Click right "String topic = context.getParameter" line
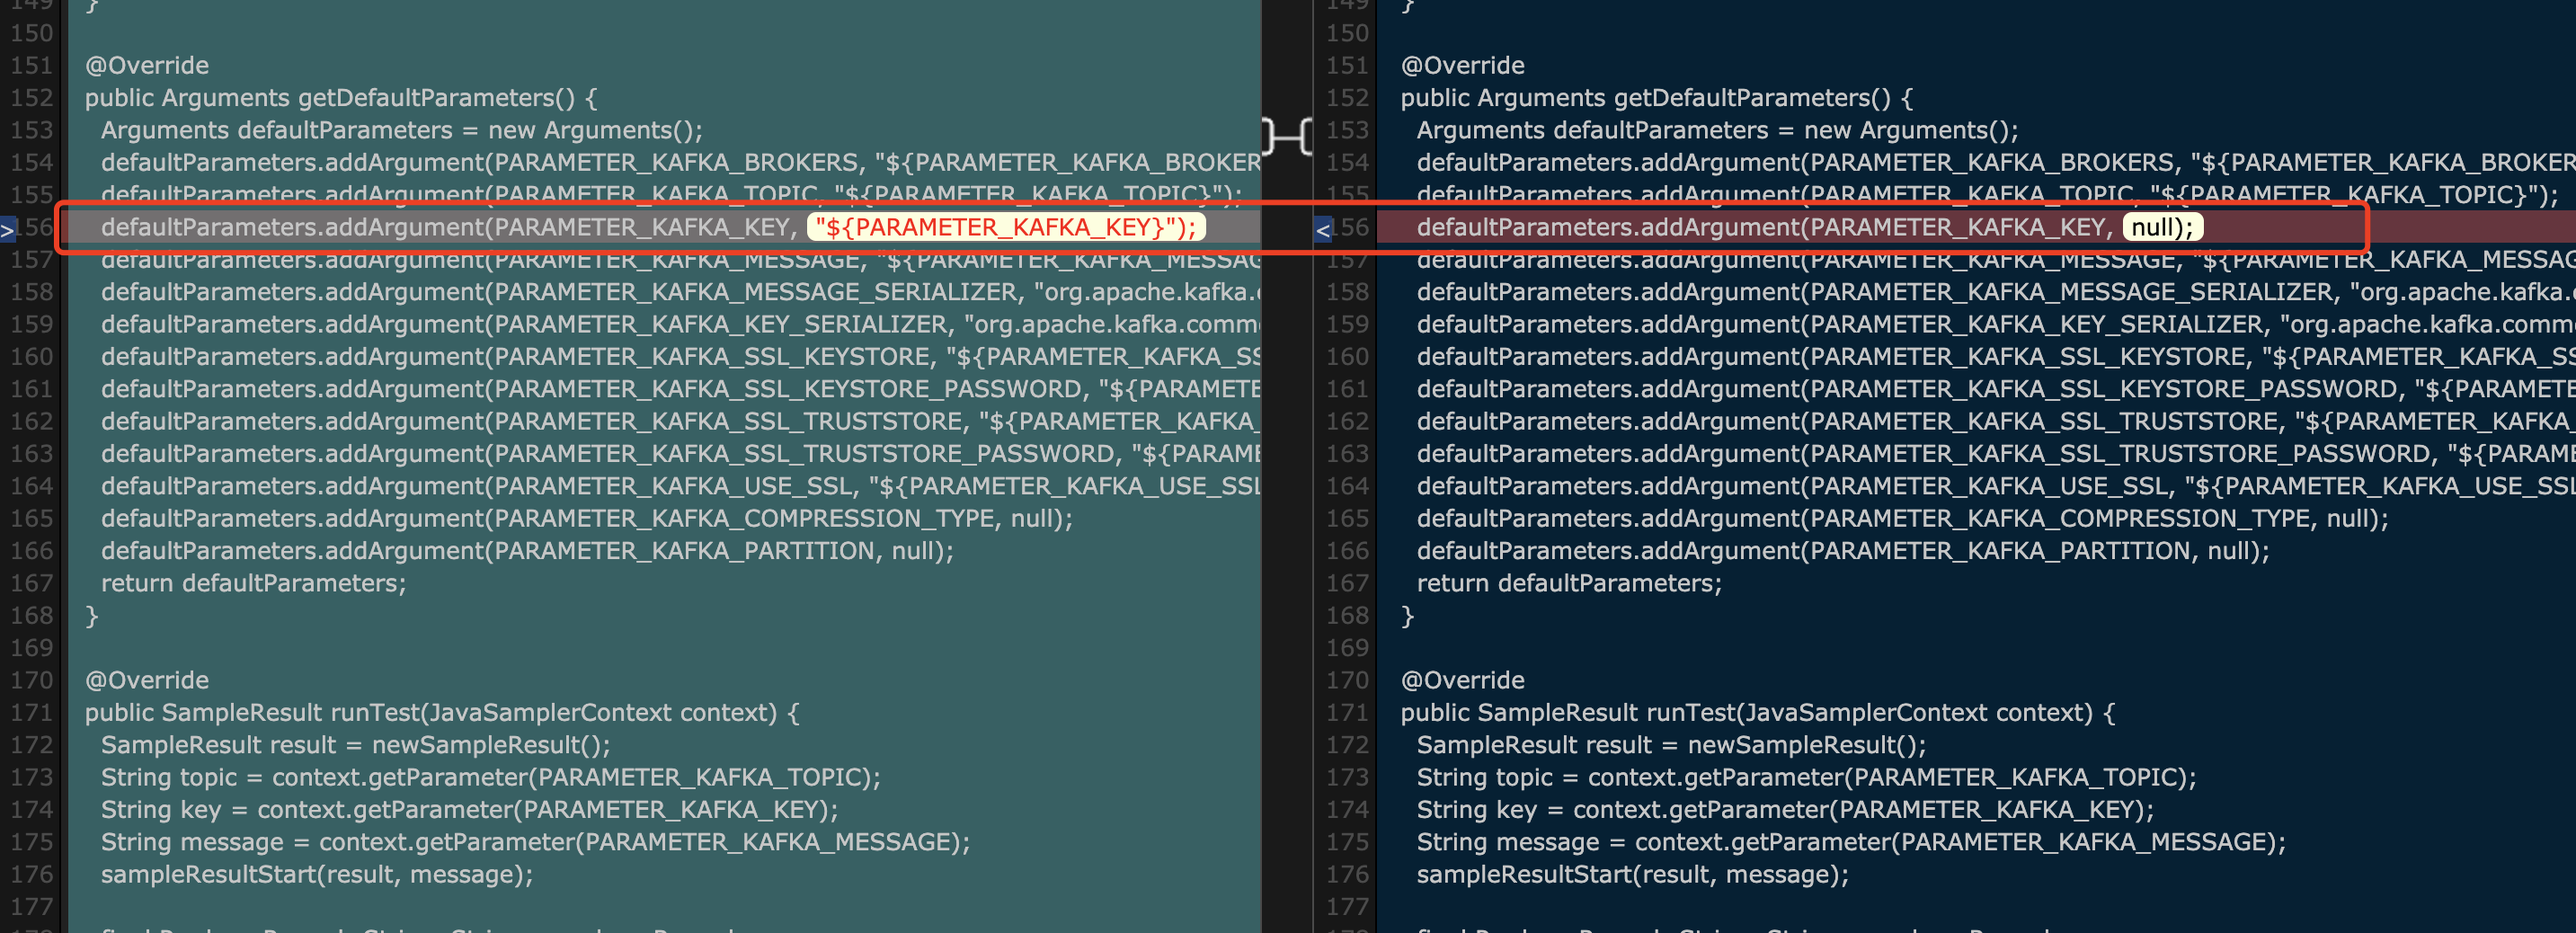 [1807, 777]
